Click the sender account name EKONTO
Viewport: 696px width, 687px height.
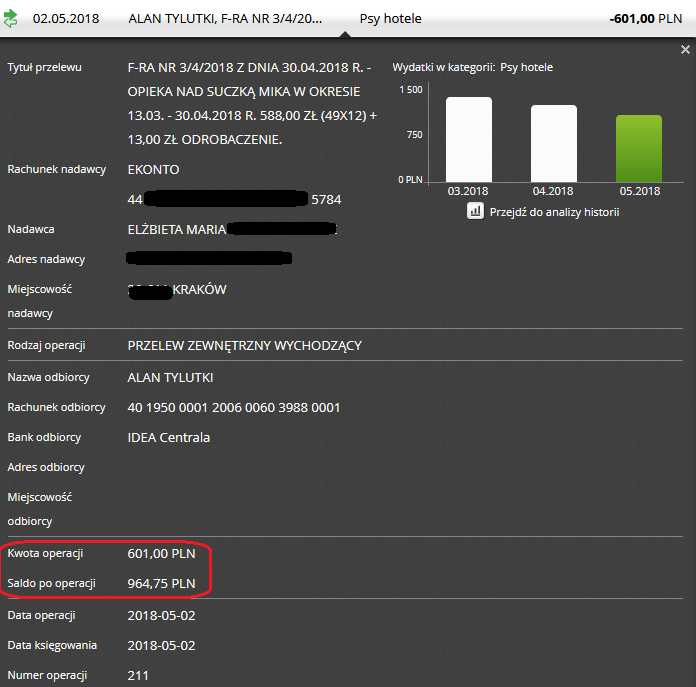tap(153, 169)
